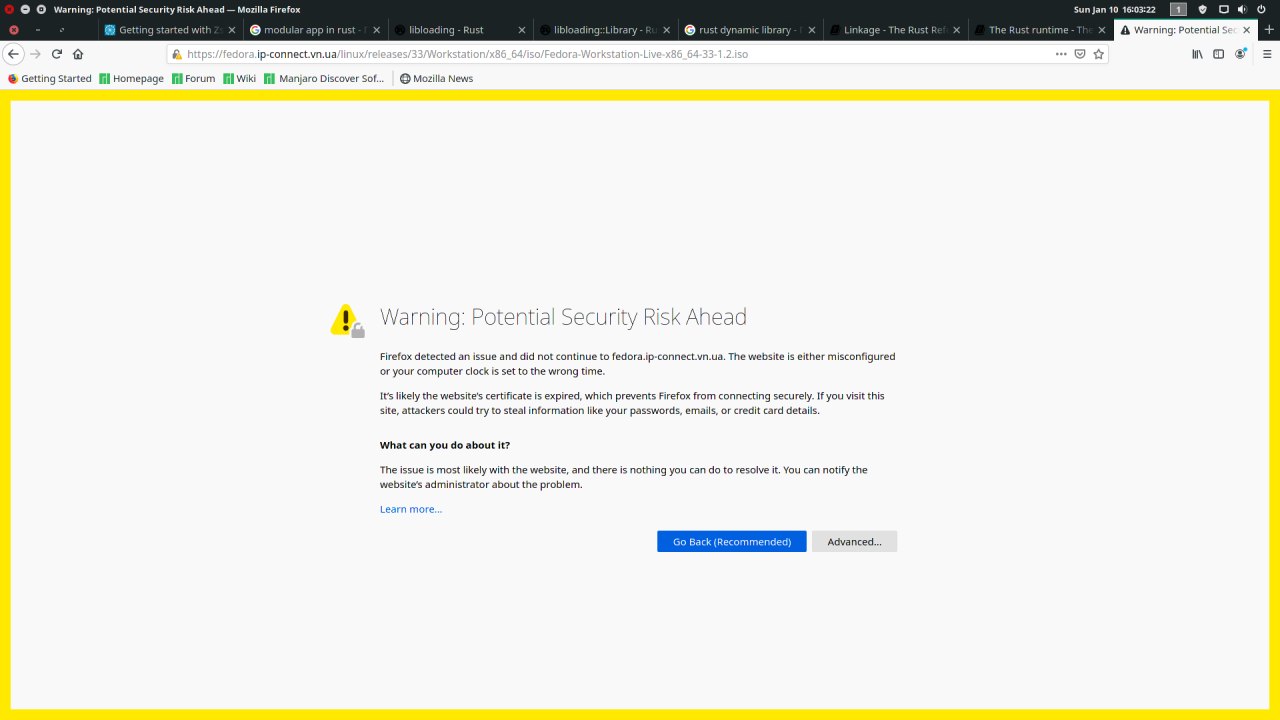Open Mozilla News bookmark
This screenshot has height=720, width=1280.
436,78
